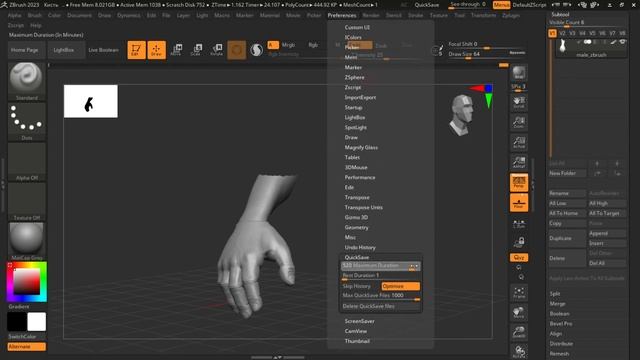The height and width of the screenshot is (360, 640).
Task: Expand the Custom UI preferences section
Action: (x=357, y=27)
